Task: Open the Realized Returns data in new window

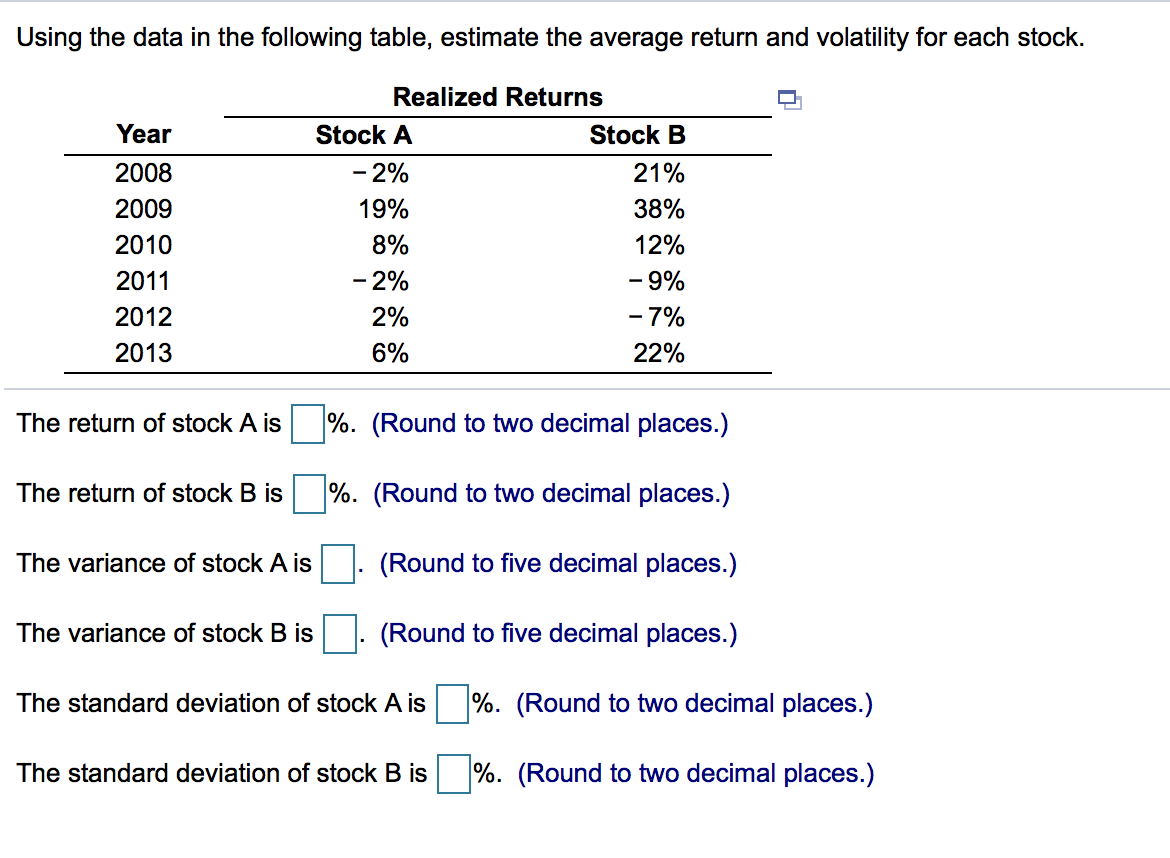Action: click(x=790, y=99)
